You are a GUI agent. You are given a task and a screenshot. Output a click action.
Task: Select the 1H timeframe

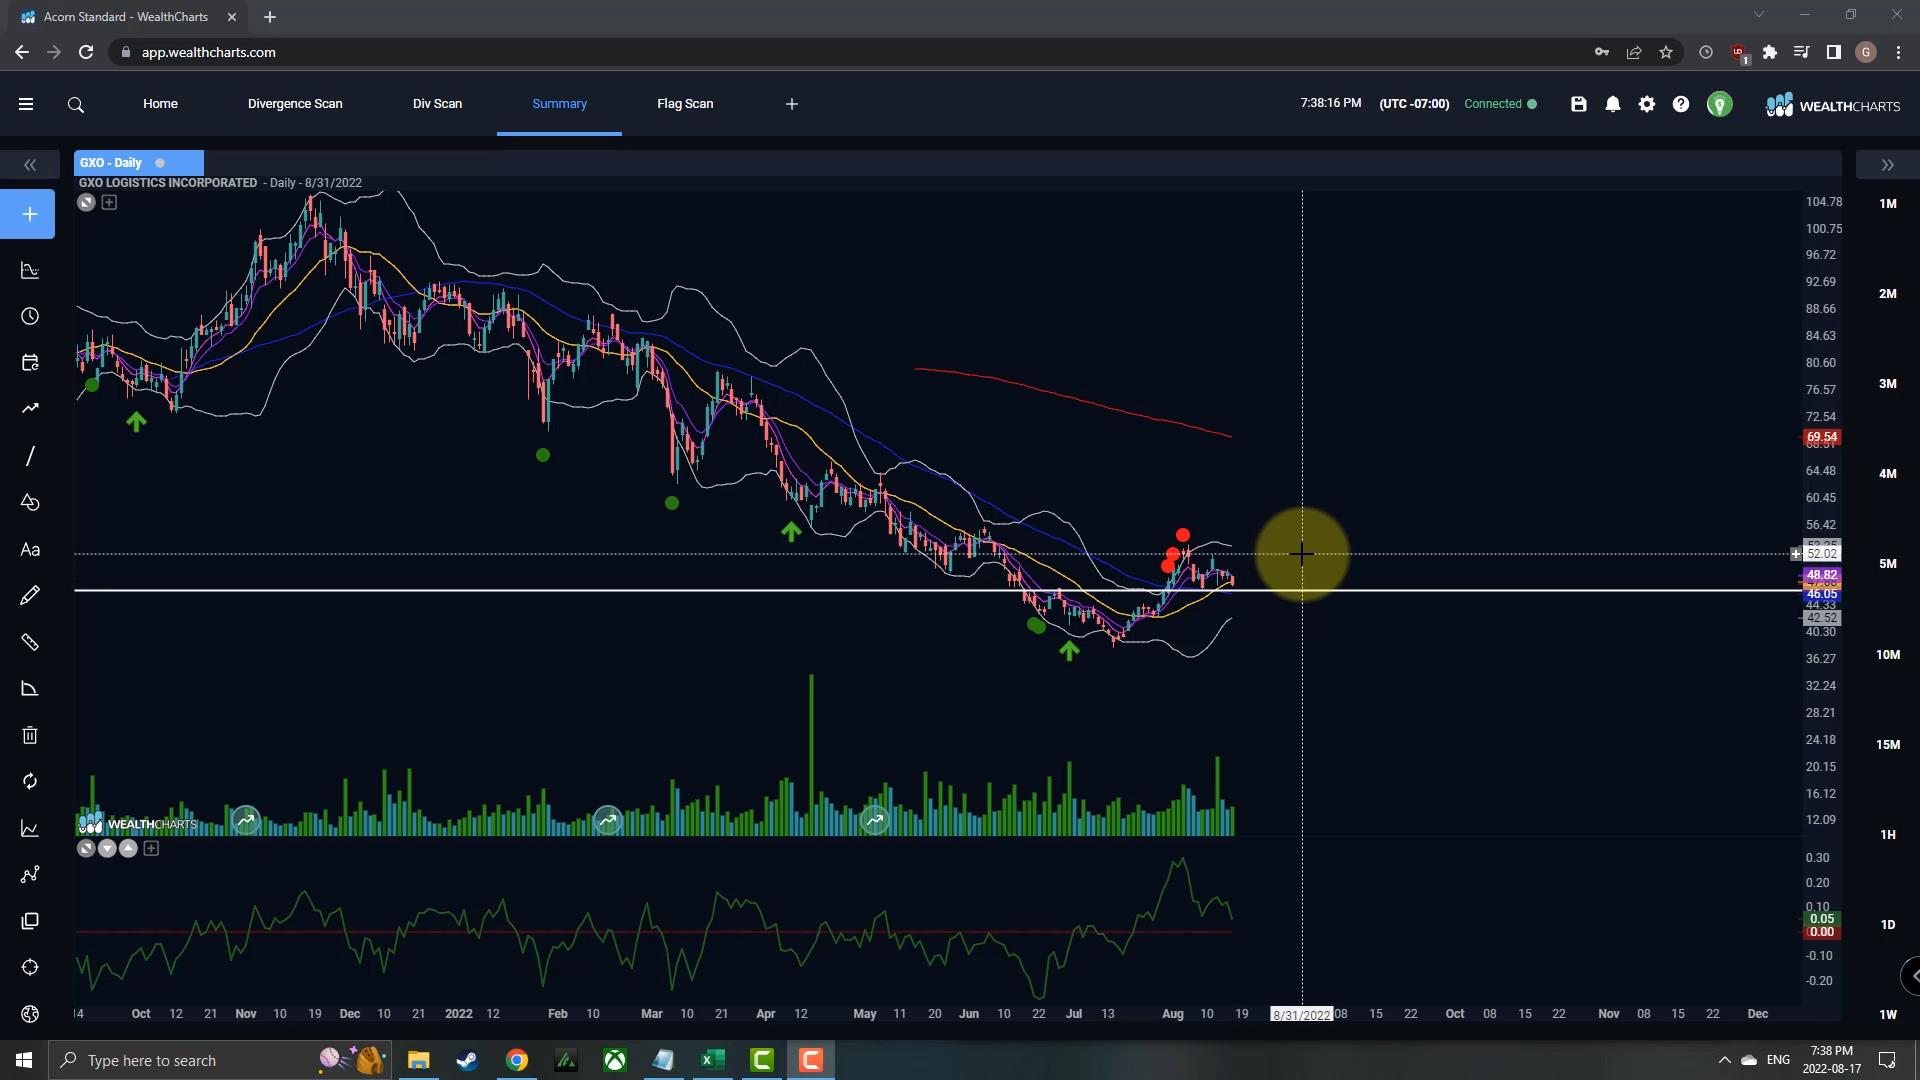point(1887,835)
